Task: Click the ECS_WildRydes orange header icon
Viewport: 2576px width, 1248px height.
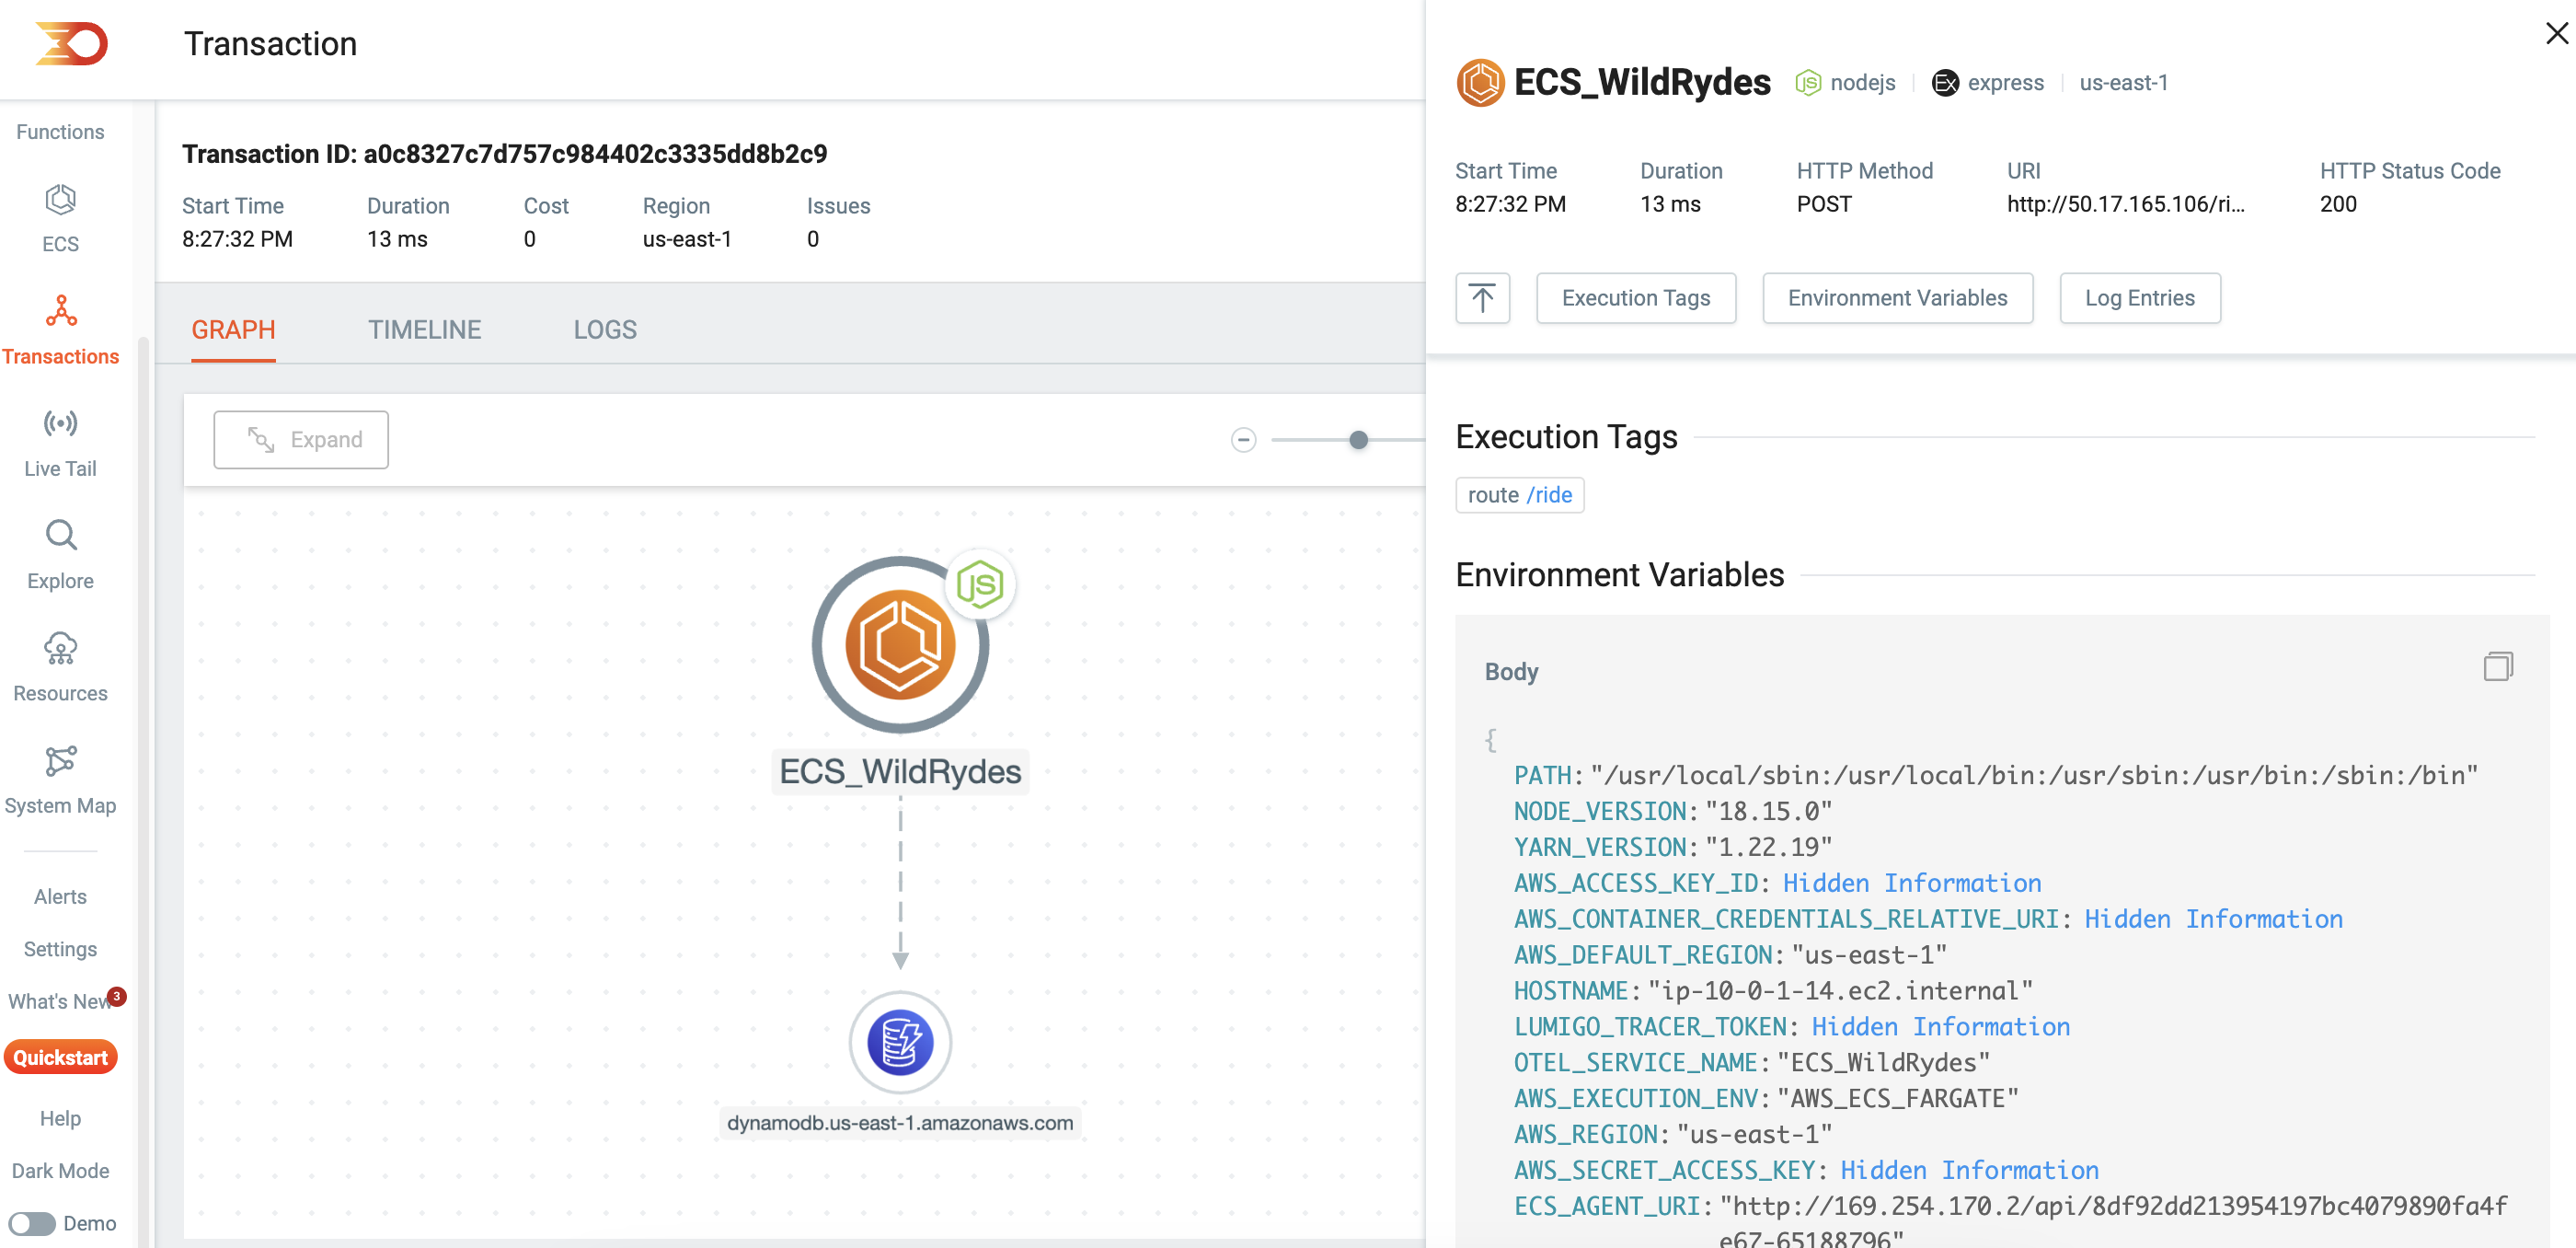Action: coord(1480,83)
